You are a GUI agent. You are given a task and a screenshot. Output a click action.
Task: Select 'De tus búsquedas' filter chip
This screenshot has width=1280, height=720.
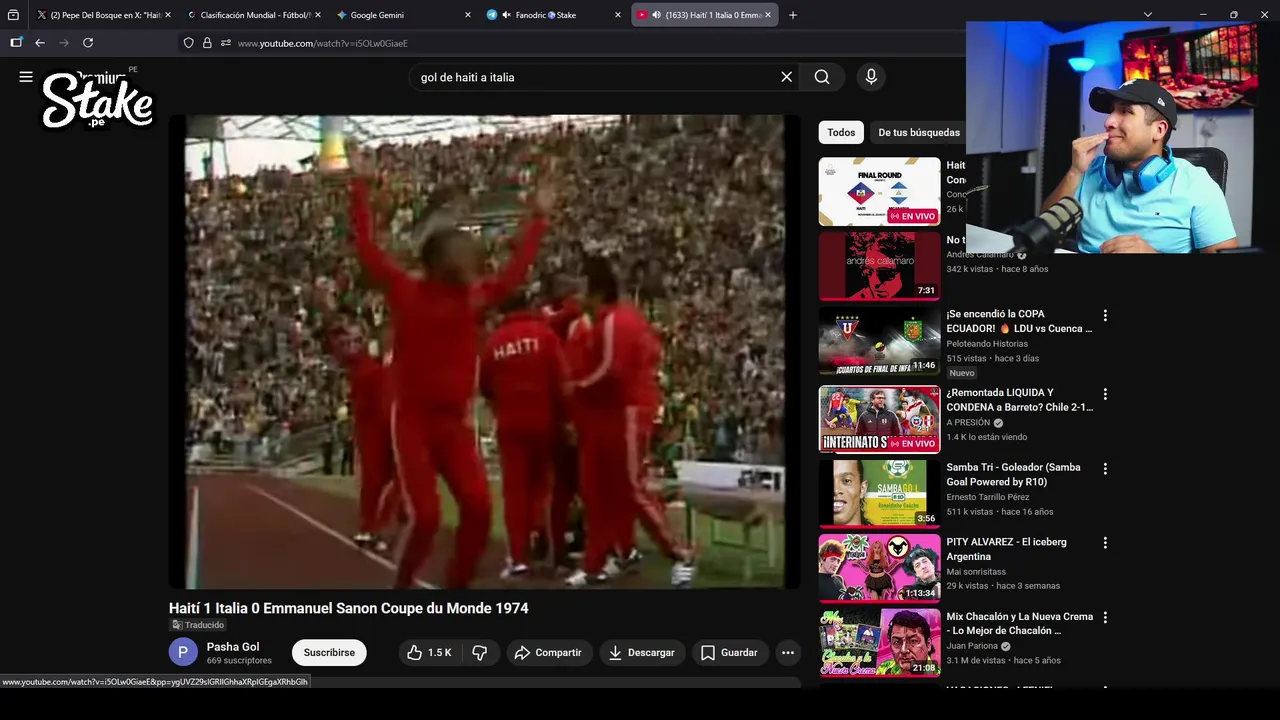click(918, 132)
